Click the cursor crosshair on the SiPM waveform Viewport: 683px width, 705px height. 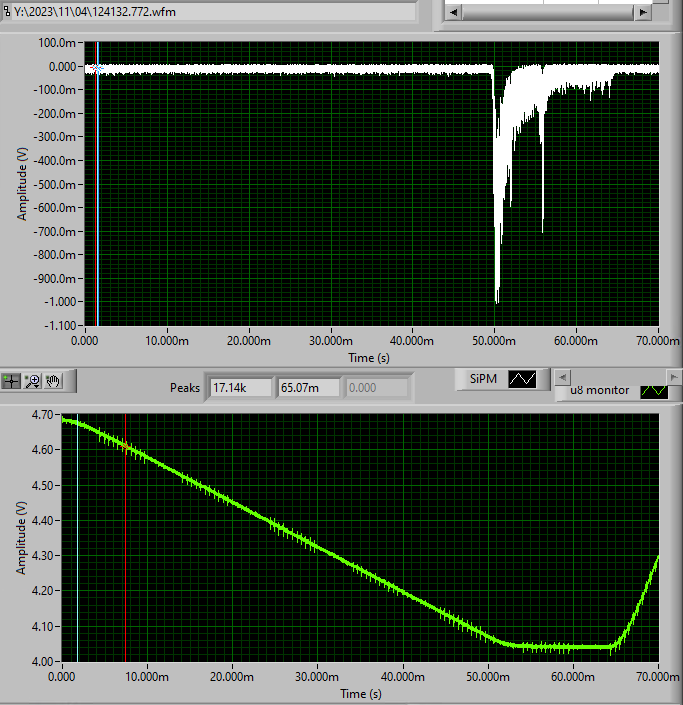pos(97,68)
